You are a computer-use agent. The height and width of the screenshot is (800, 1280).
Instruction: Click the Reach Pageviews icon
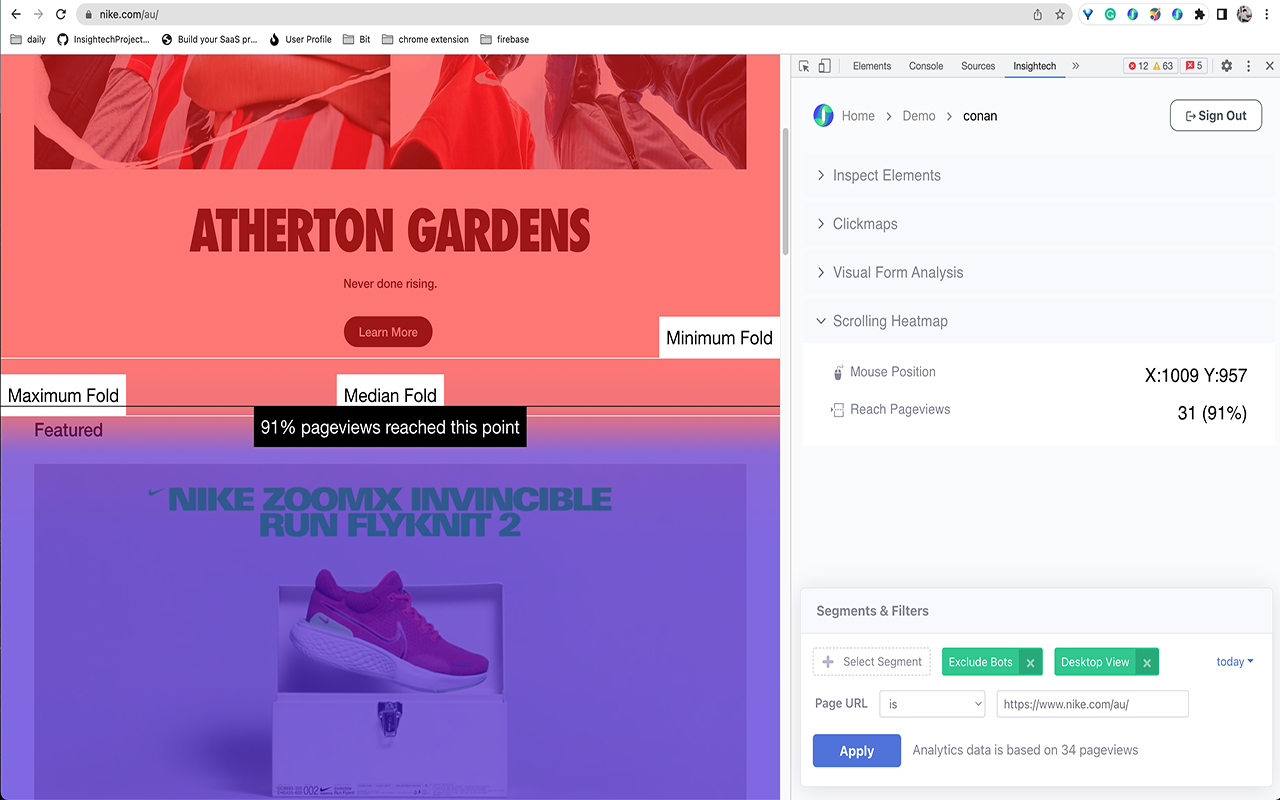coord(838,410)
